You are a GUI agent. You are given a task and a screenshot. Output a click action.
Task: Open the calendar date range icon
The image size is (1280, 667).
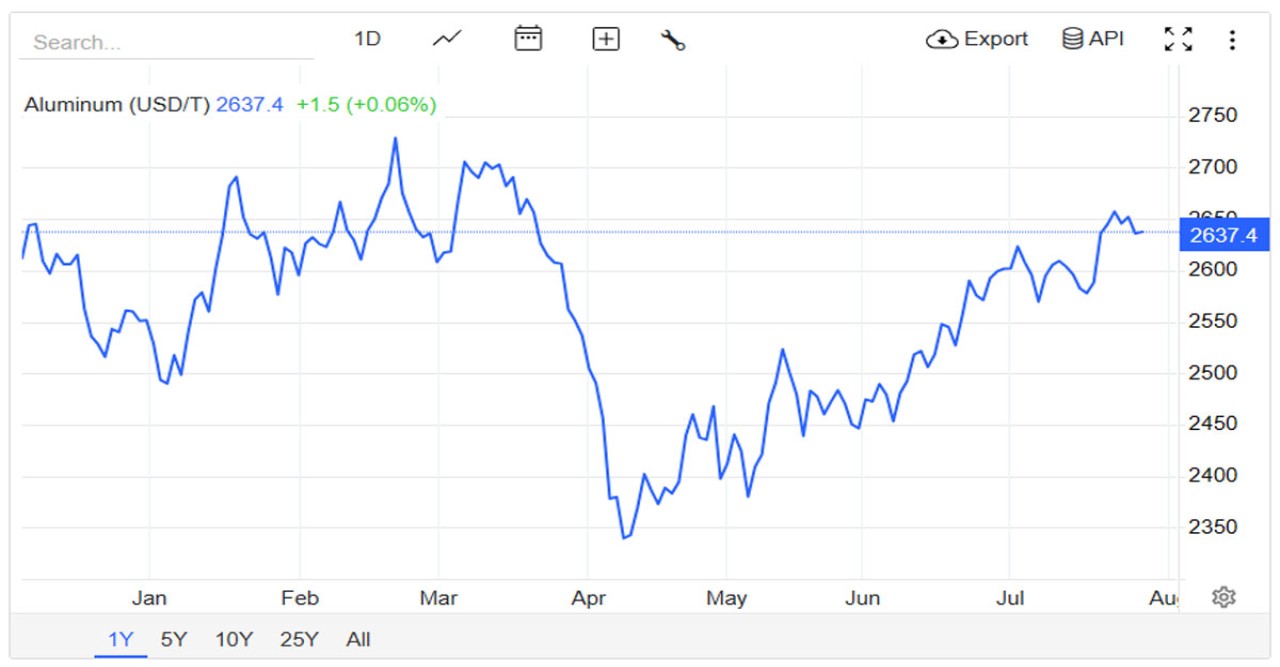coord(529,38)
